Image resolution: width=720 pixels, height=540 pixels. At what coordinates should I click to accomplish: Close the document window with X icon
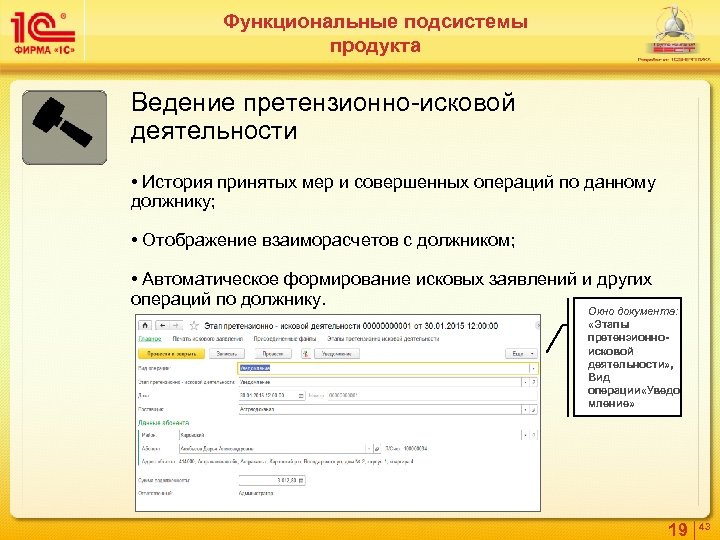click(x=538, y=325)
